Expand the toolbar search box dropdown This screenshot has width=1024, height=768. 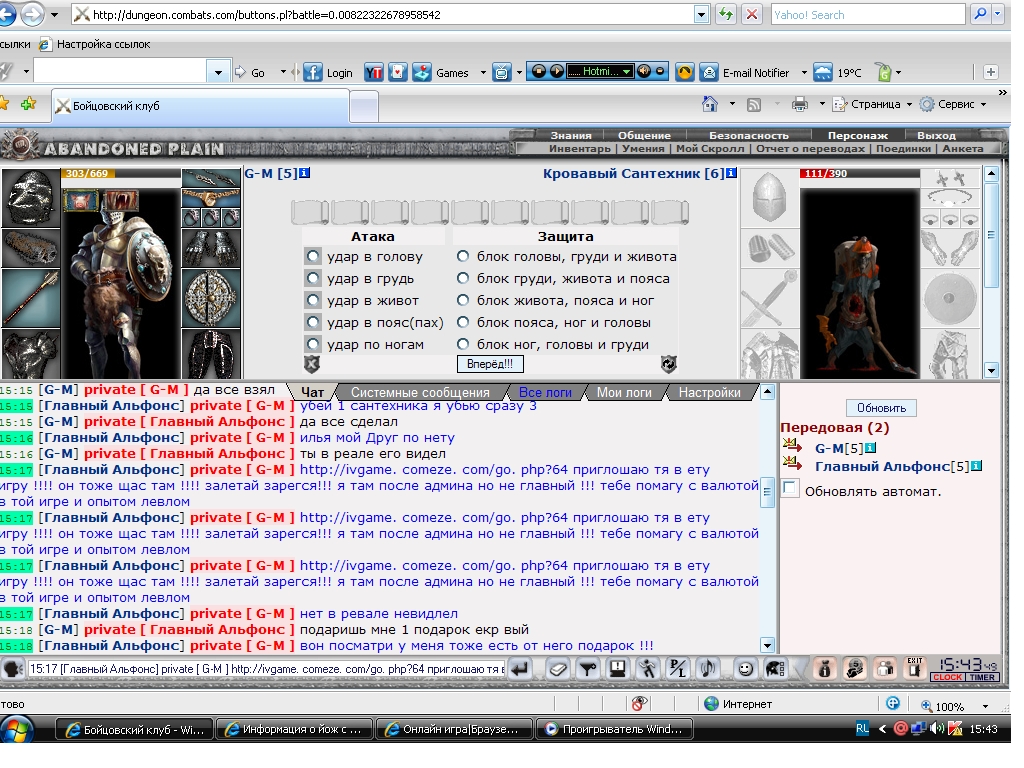pos(218,72)
